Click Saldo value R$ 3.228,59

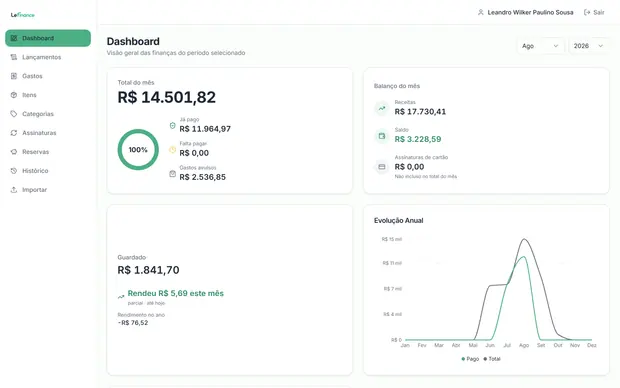(418, 139)
